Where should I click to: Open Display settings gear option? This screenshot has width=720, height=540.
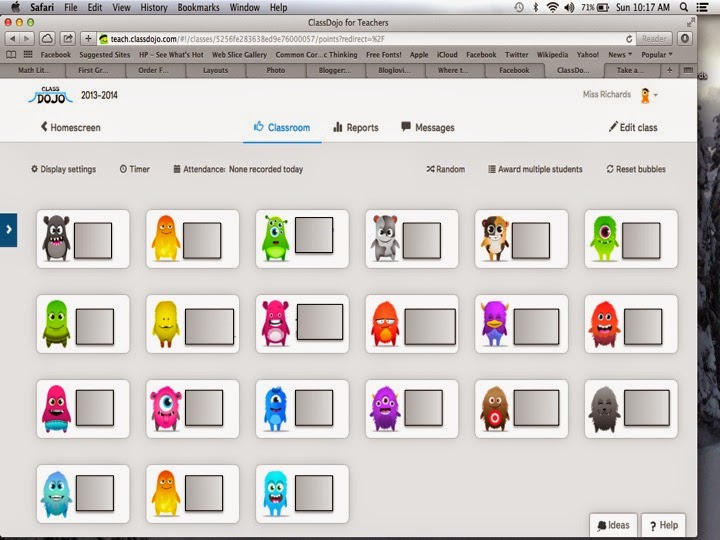point(63,169)
